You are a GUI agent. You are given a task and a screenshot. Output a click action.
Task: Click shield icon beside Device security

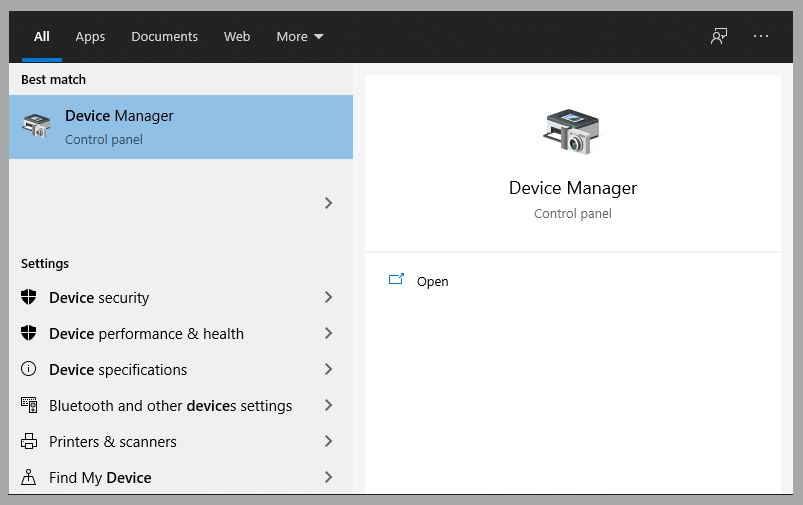coord(29,297)
